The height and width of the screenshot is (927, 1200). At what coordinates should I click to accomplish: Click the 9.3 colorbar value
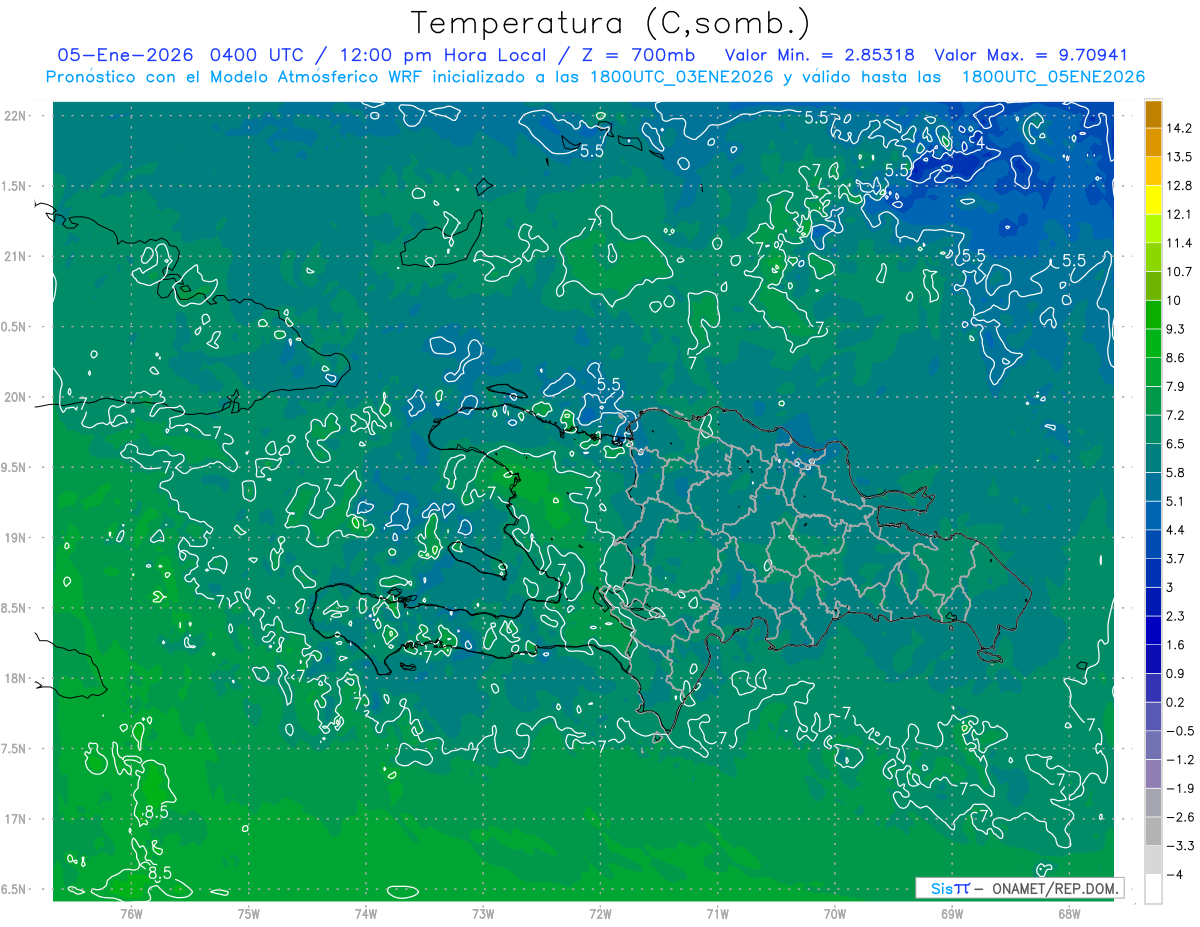point(1176,329)
